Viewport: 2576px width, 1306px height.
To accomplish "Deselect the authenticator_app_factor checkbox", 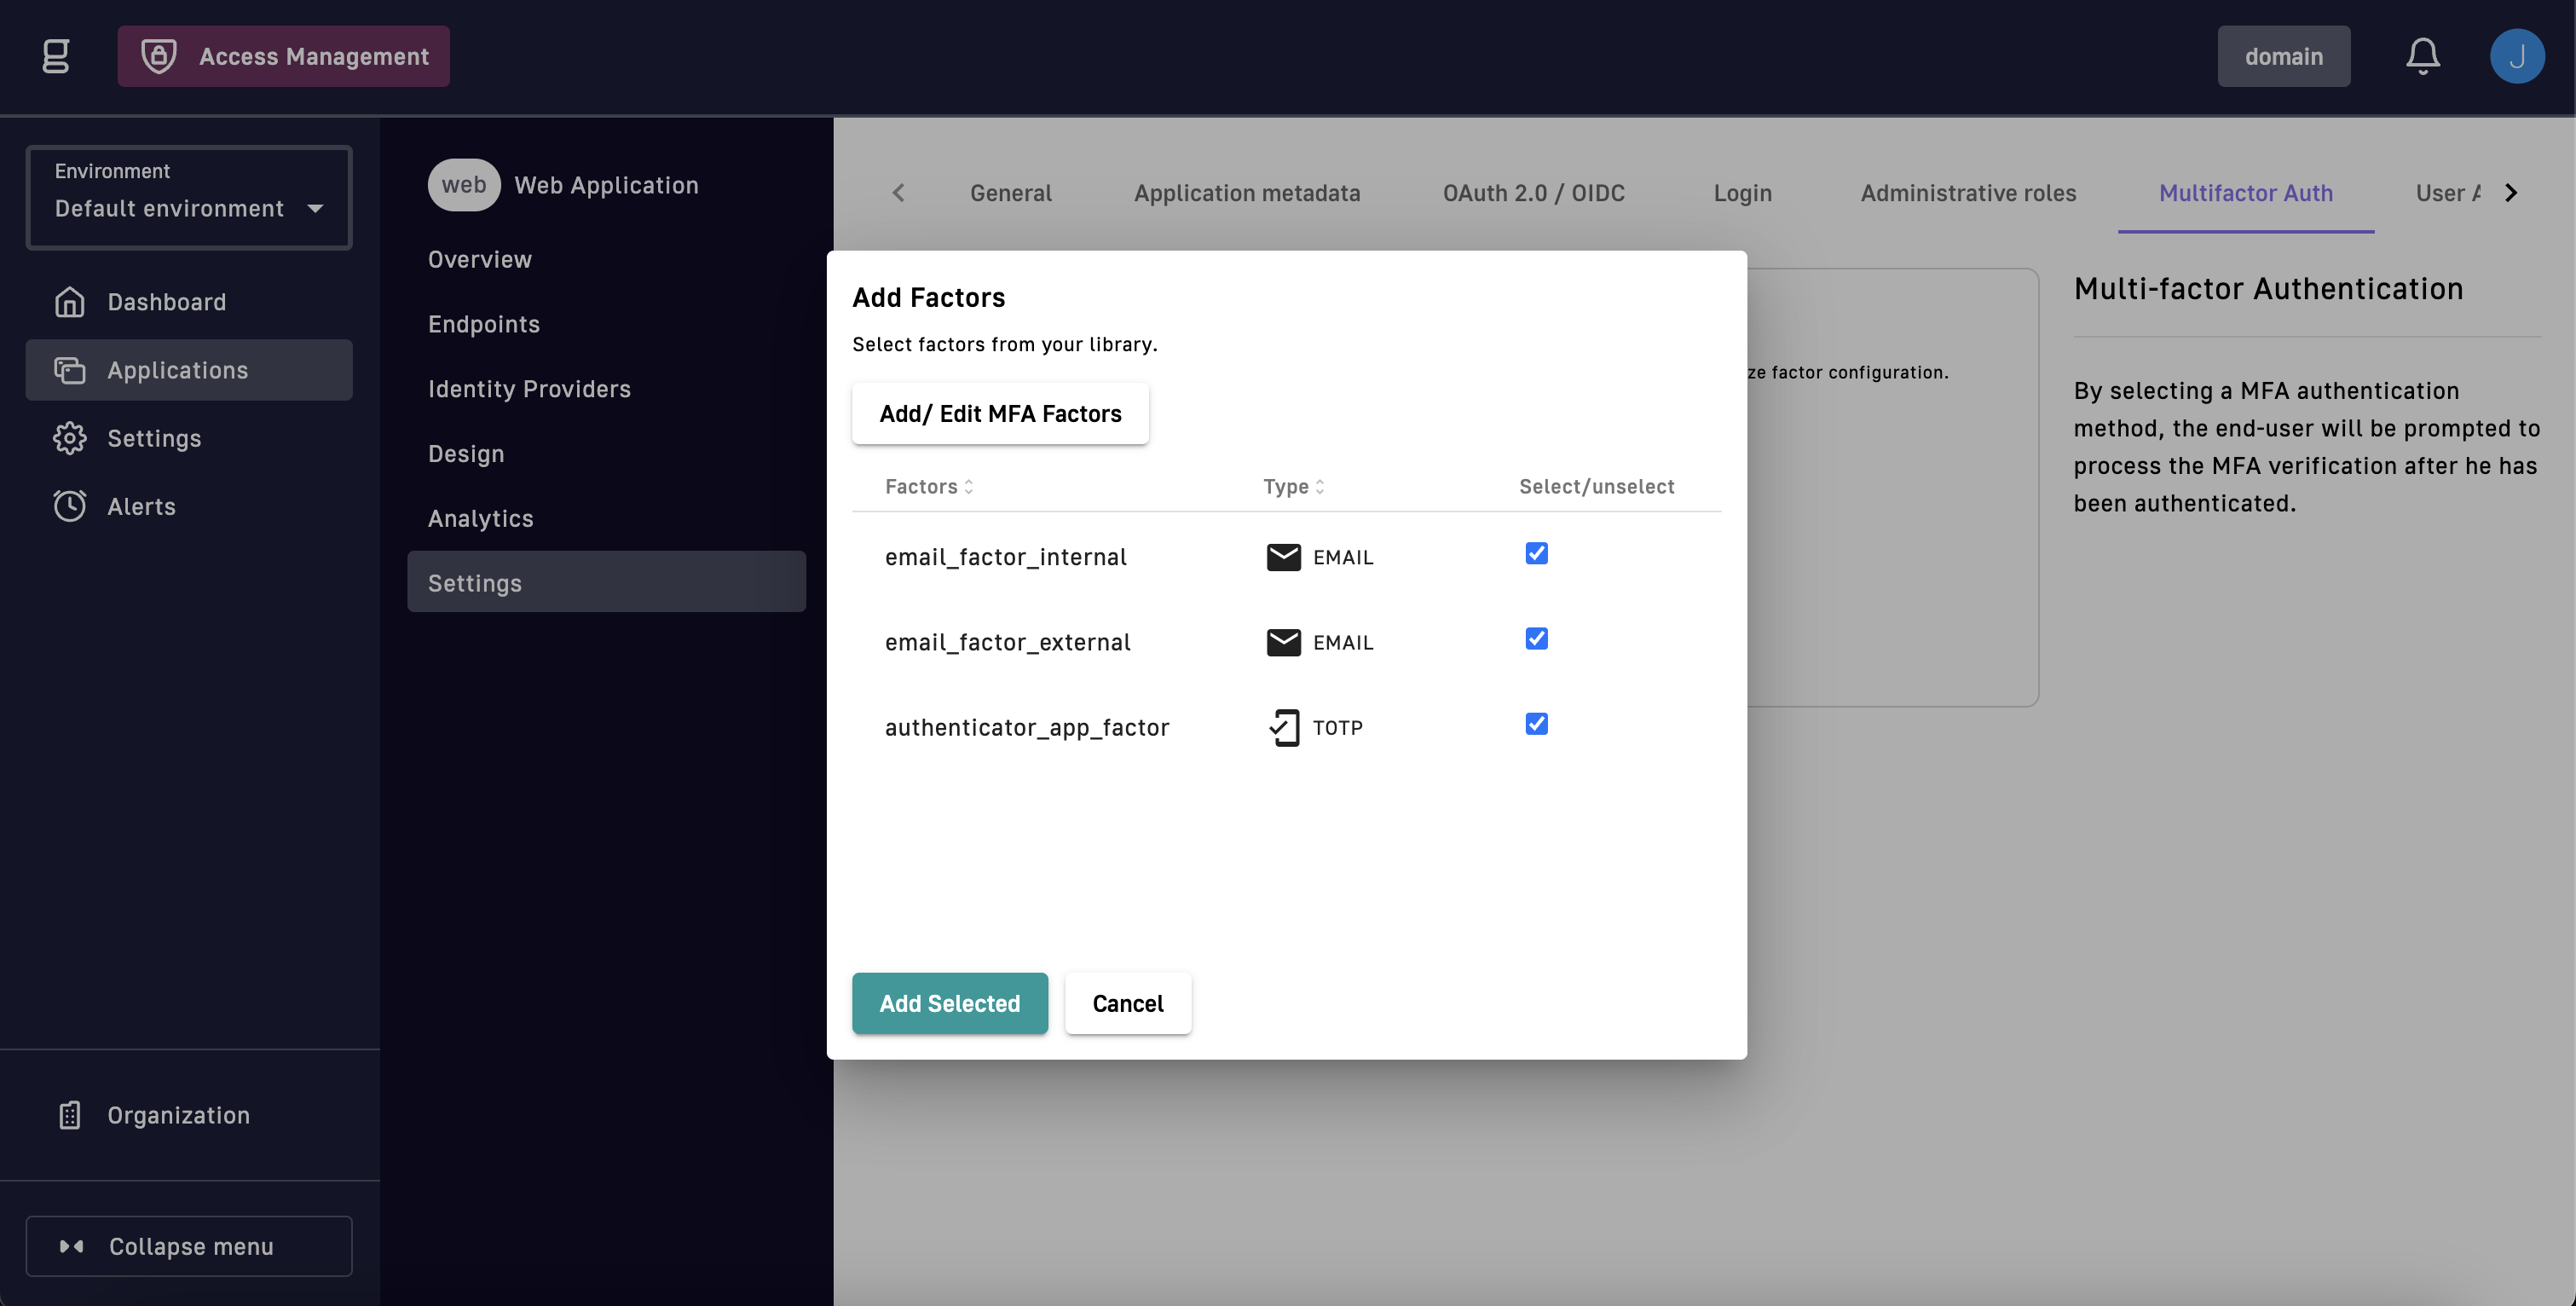I will tap(1536, 724).
